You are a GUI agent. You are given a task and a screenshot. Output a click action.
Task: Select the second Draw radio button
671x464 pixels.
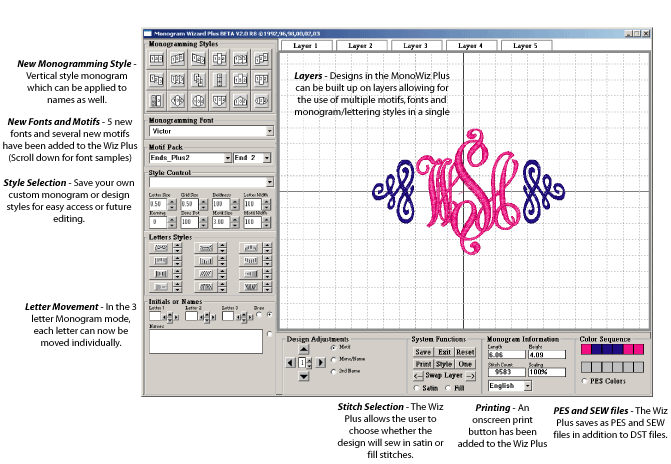tap(269, 314)
